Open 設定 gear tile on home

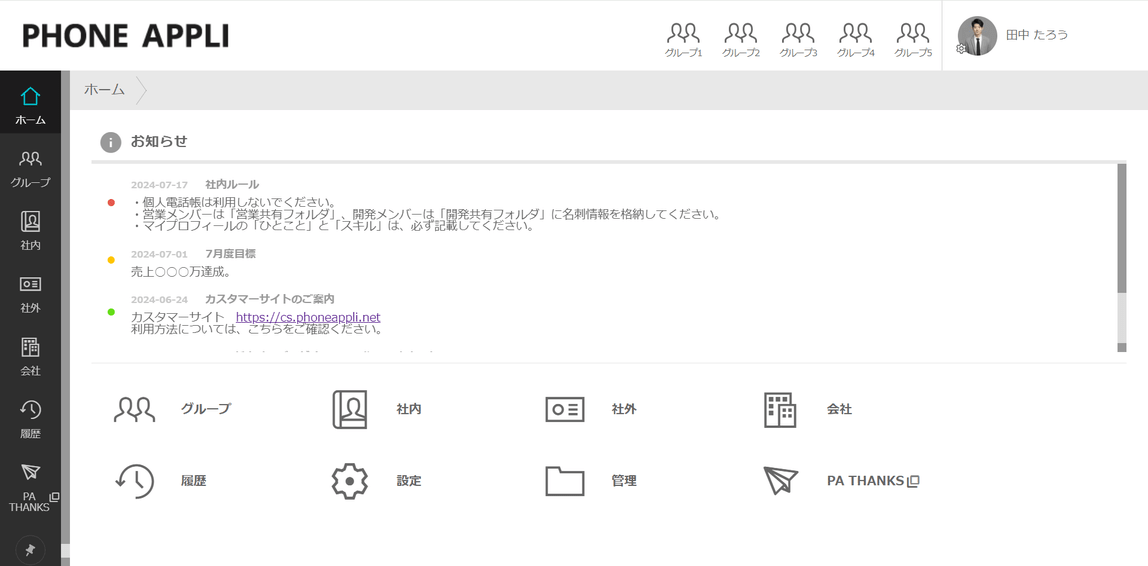point(377,481)
